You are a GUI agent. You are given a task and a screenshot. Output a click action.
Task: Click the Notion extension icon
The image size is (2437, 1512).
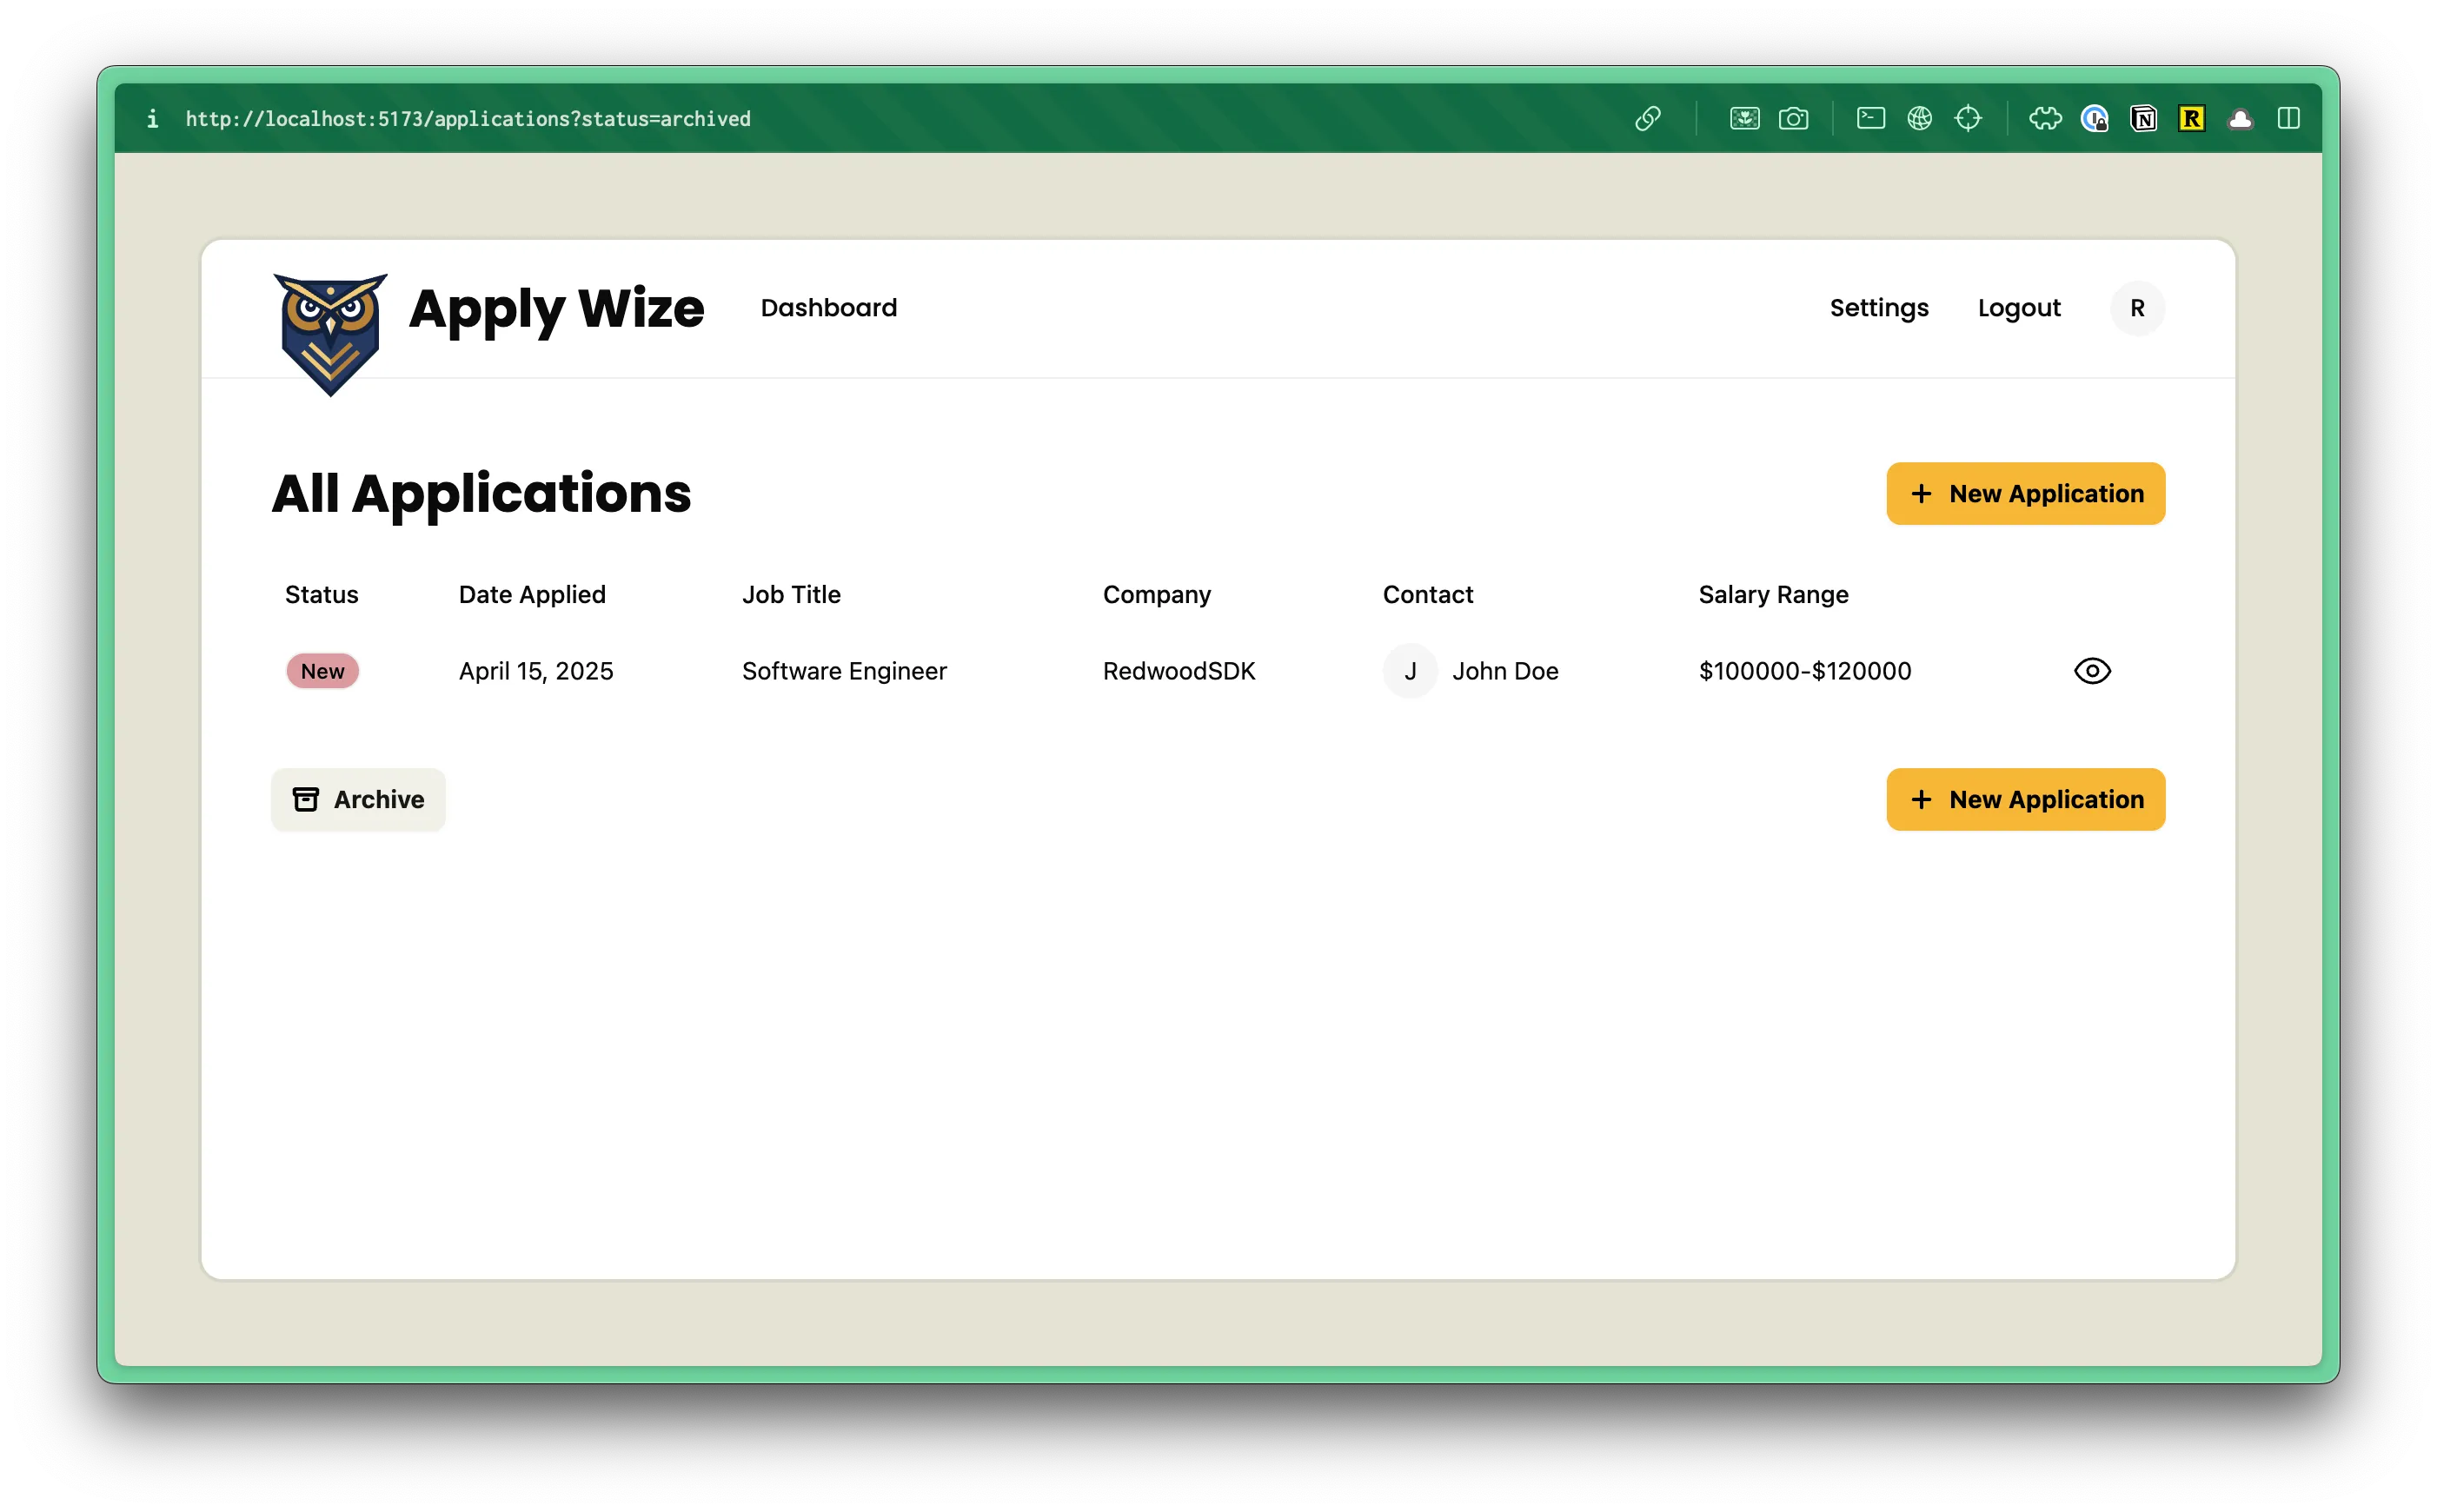click(x=2142, y=118)
